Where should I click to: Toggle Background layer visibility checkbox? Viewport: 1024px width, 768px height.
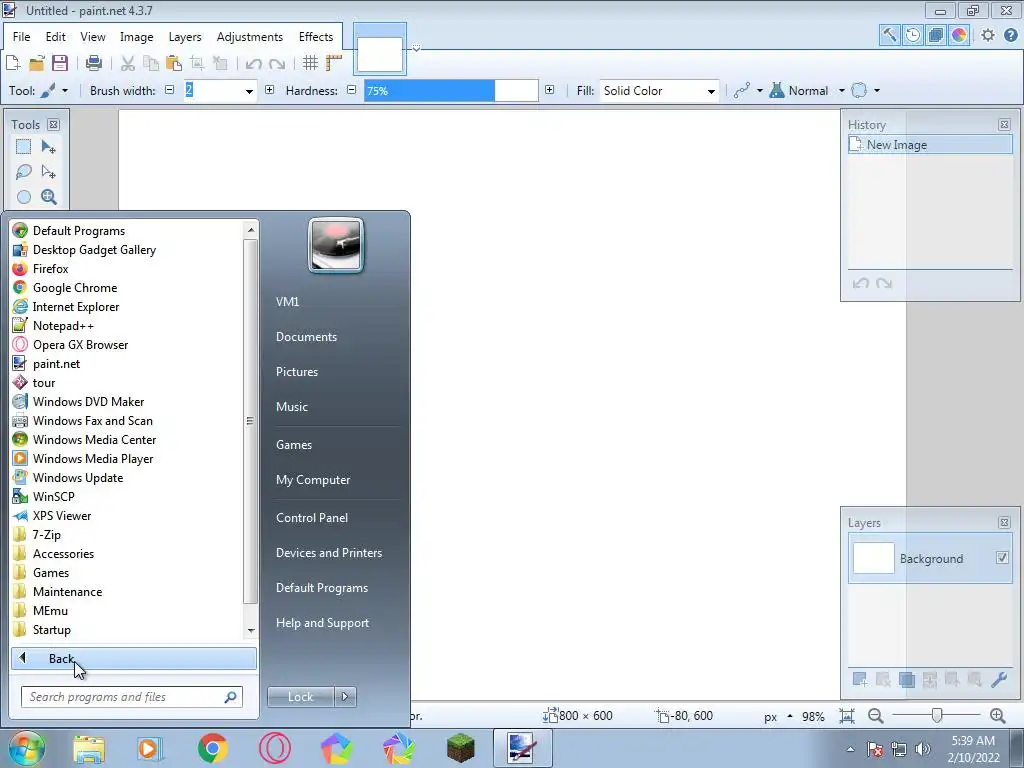click(1002, 558)
